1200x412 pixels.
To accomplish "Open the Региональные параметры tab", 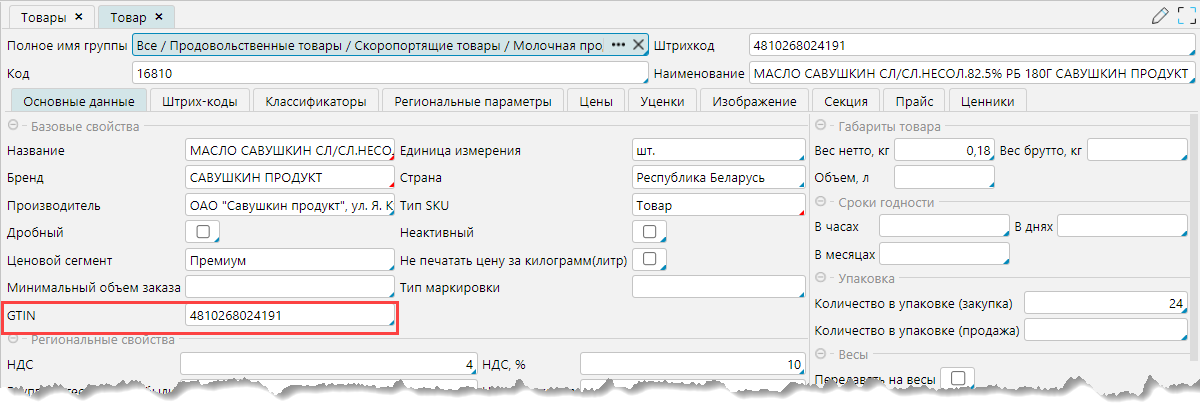I will click(472, 101).
